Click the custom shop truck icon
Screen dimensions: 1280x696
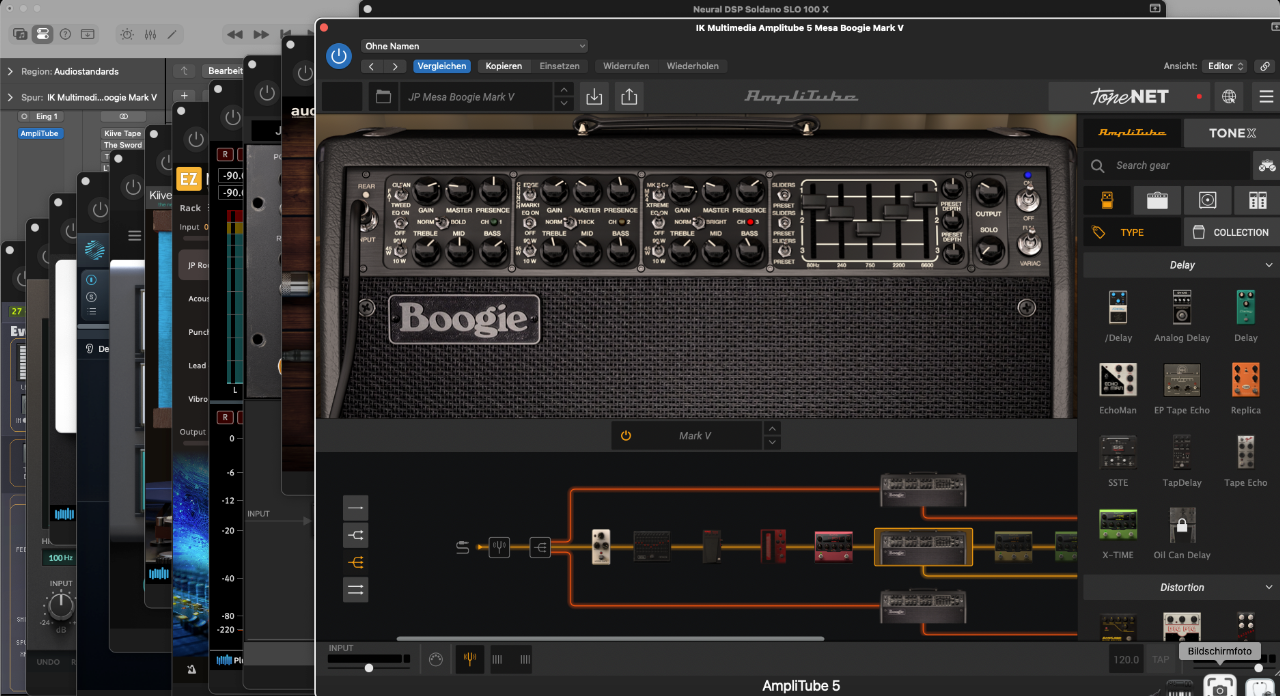tap(1267, 165)
